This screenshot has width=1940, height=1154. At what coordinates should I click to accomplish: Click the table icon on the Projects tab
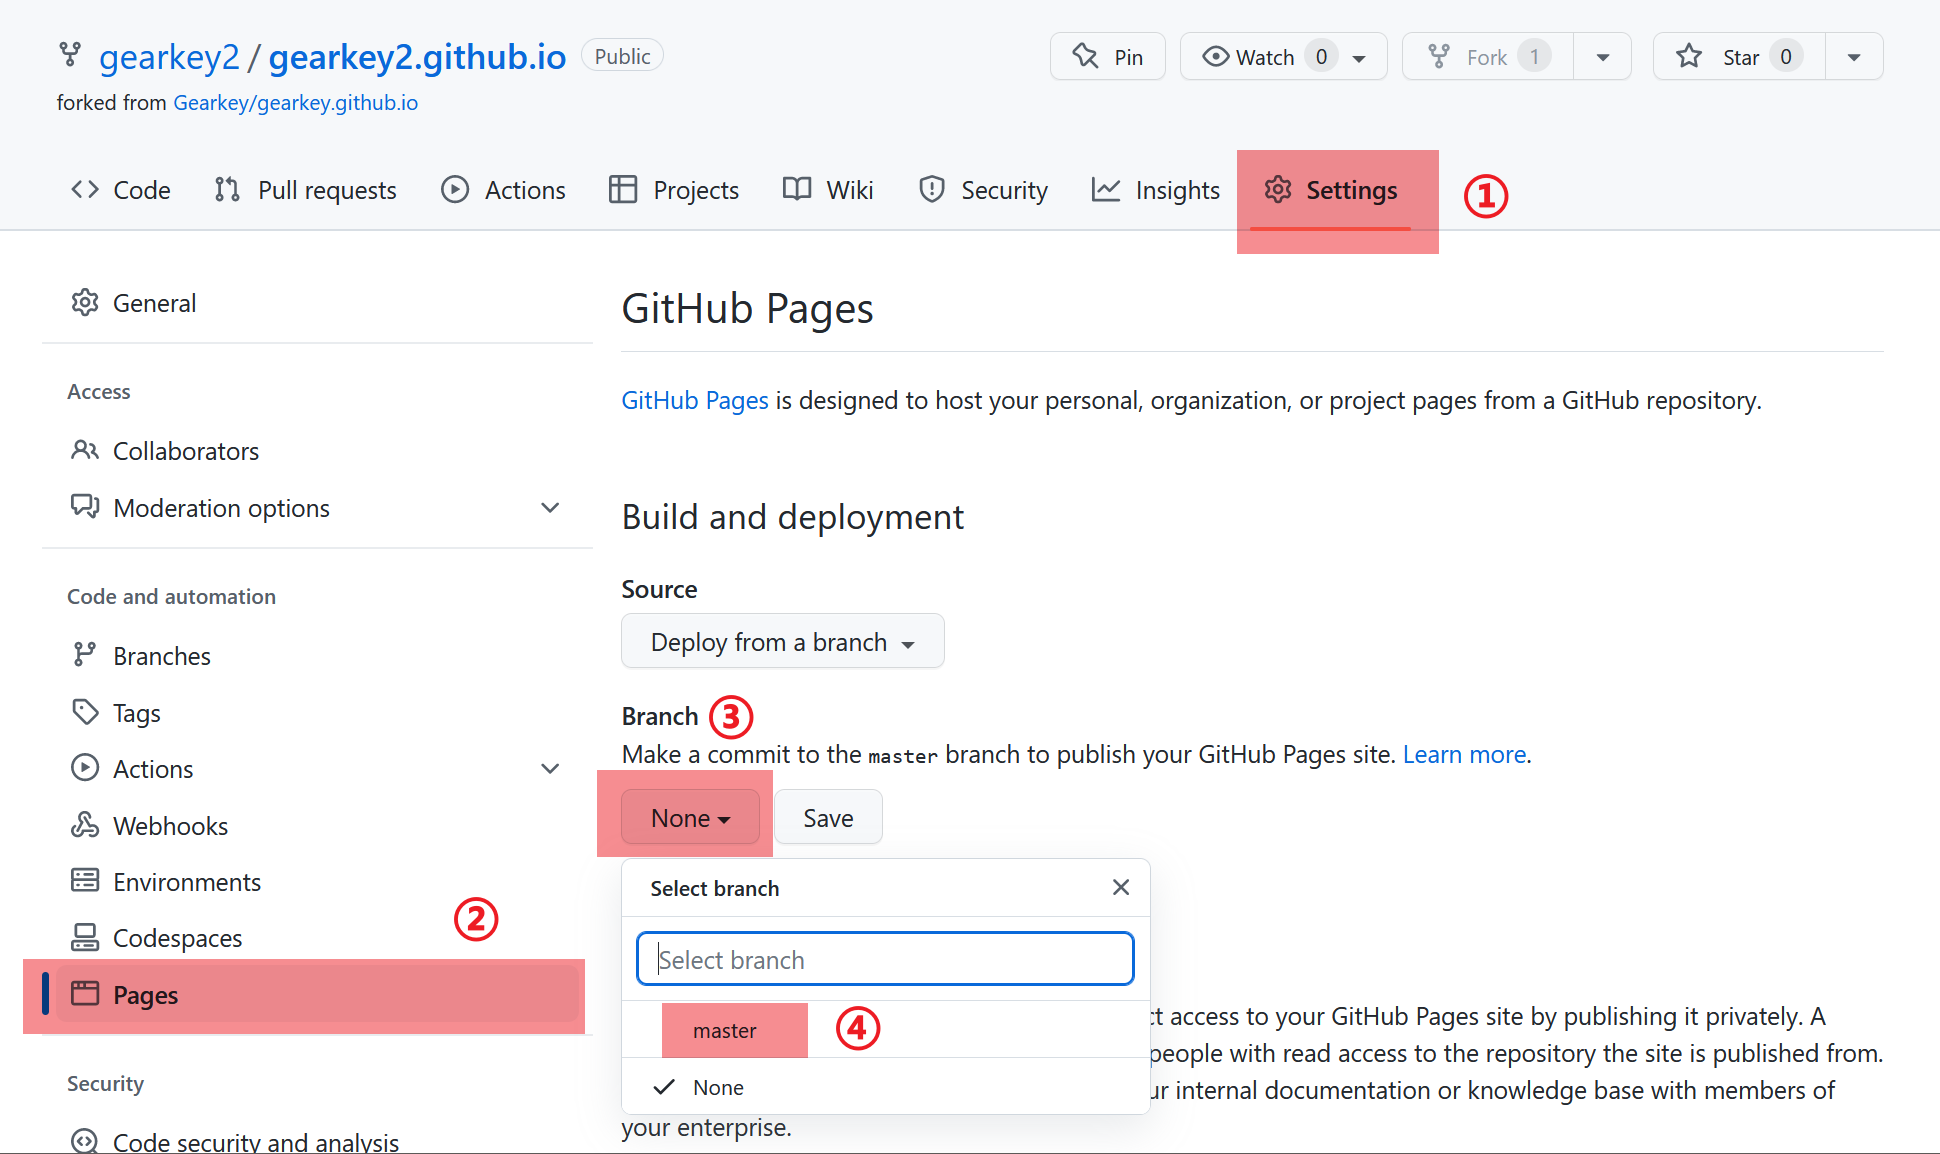tap(623, 189)
